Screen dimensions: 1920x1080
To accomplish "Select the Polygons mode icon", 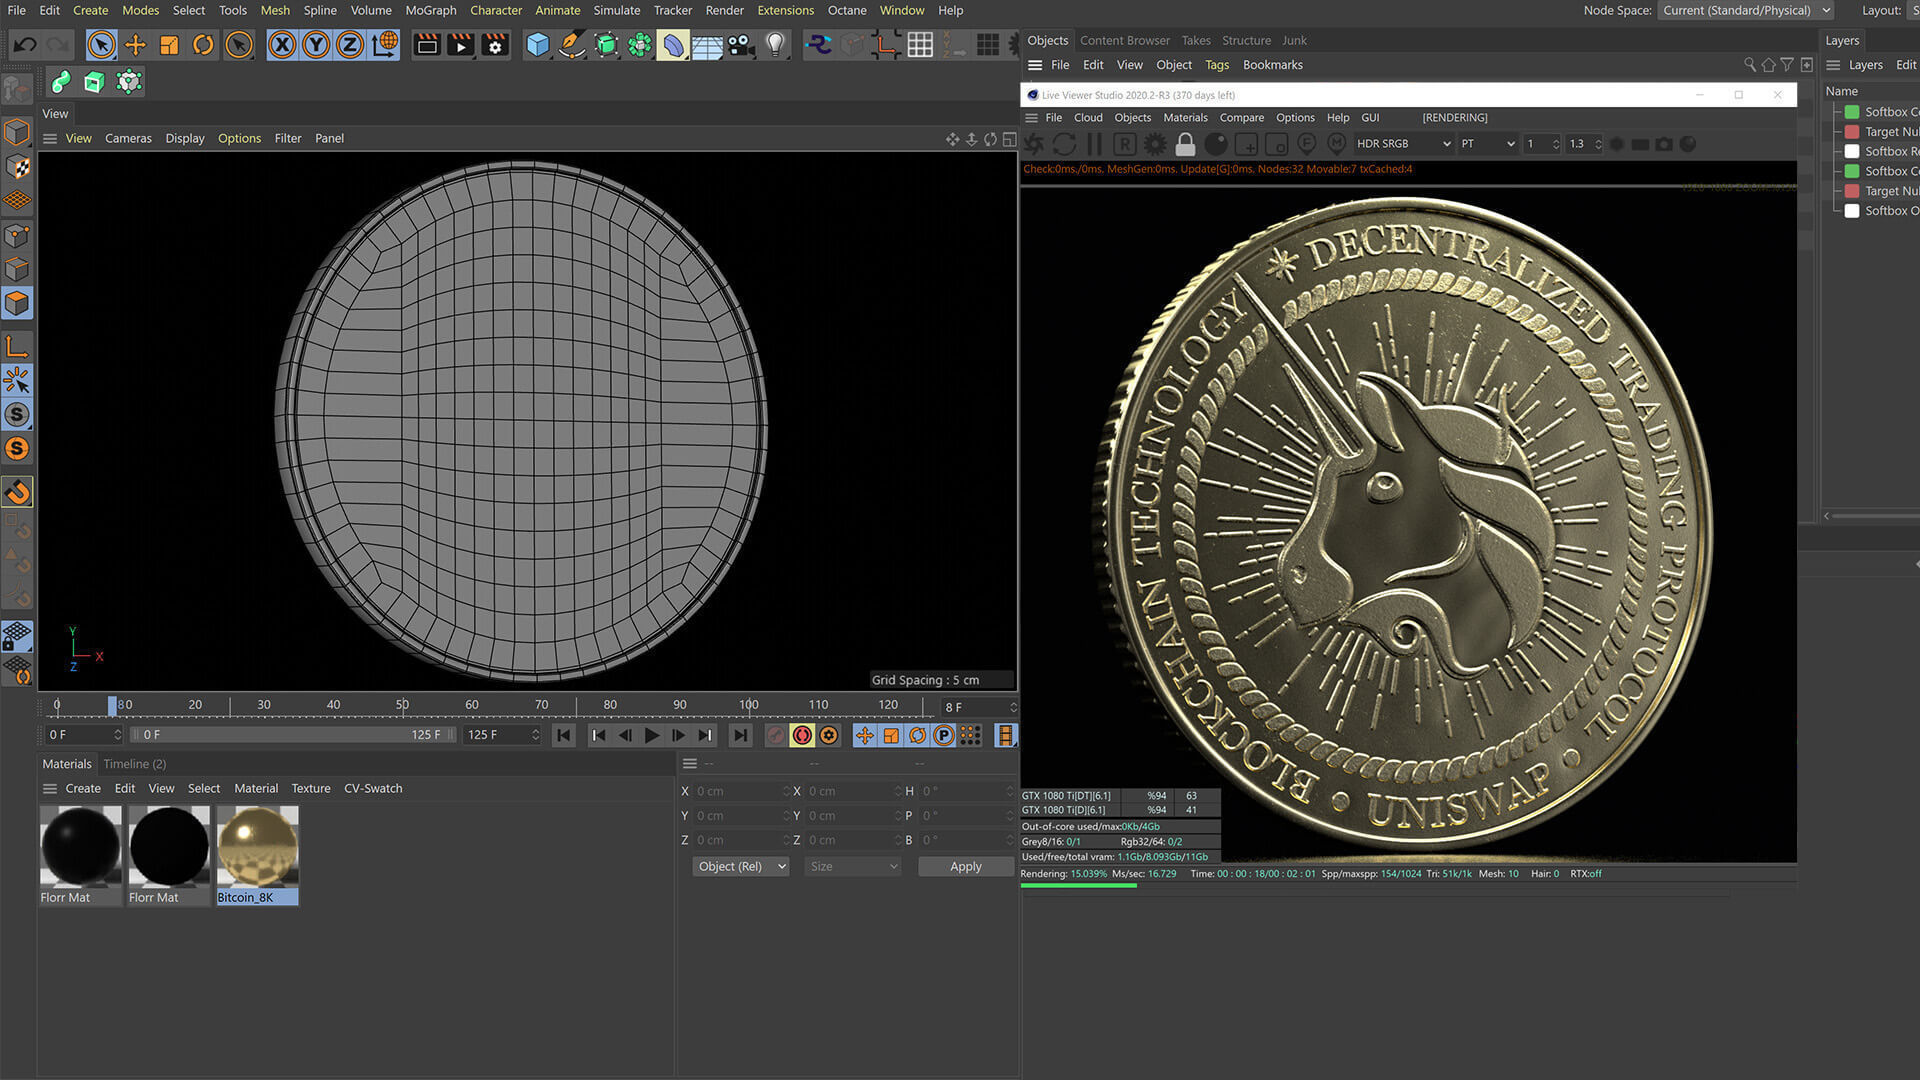I will (17, 303).
